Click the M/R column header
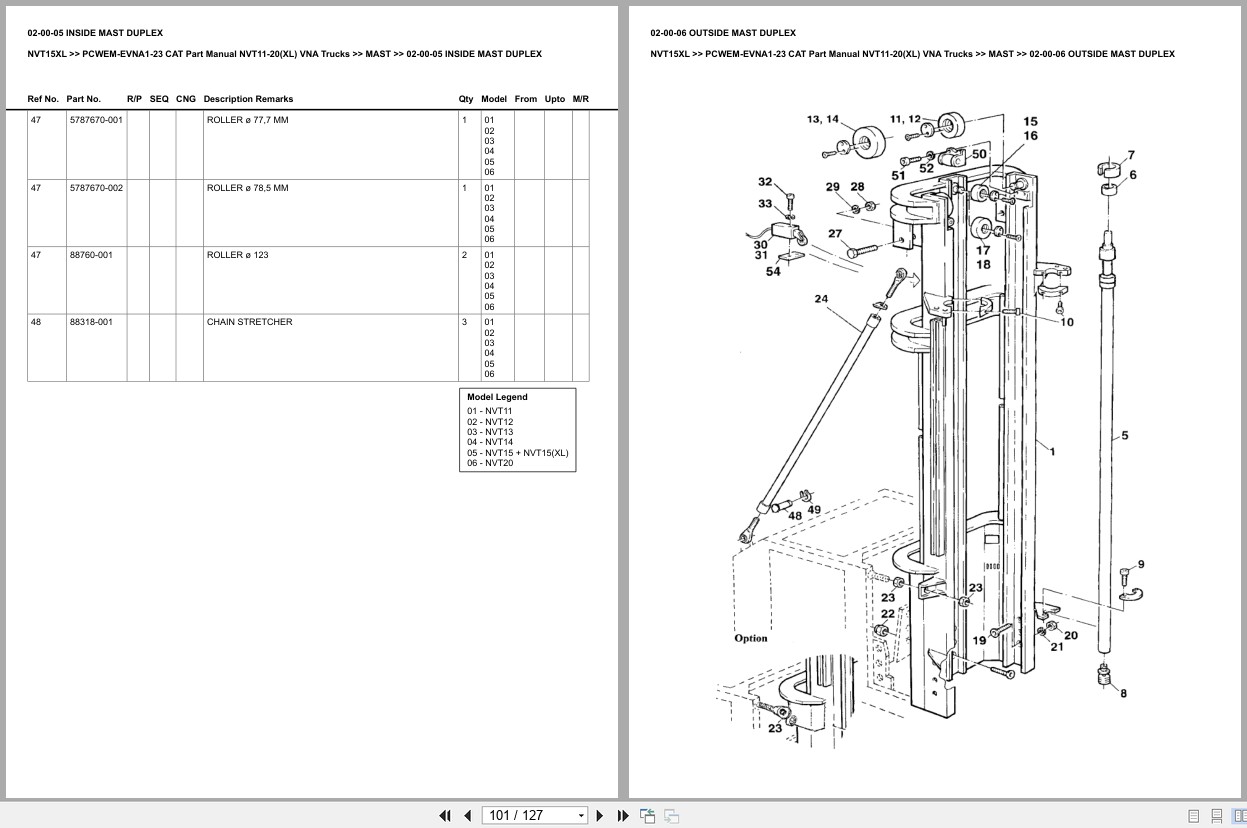This screenshot has width=1247, height=828. (x=581, y=99)
